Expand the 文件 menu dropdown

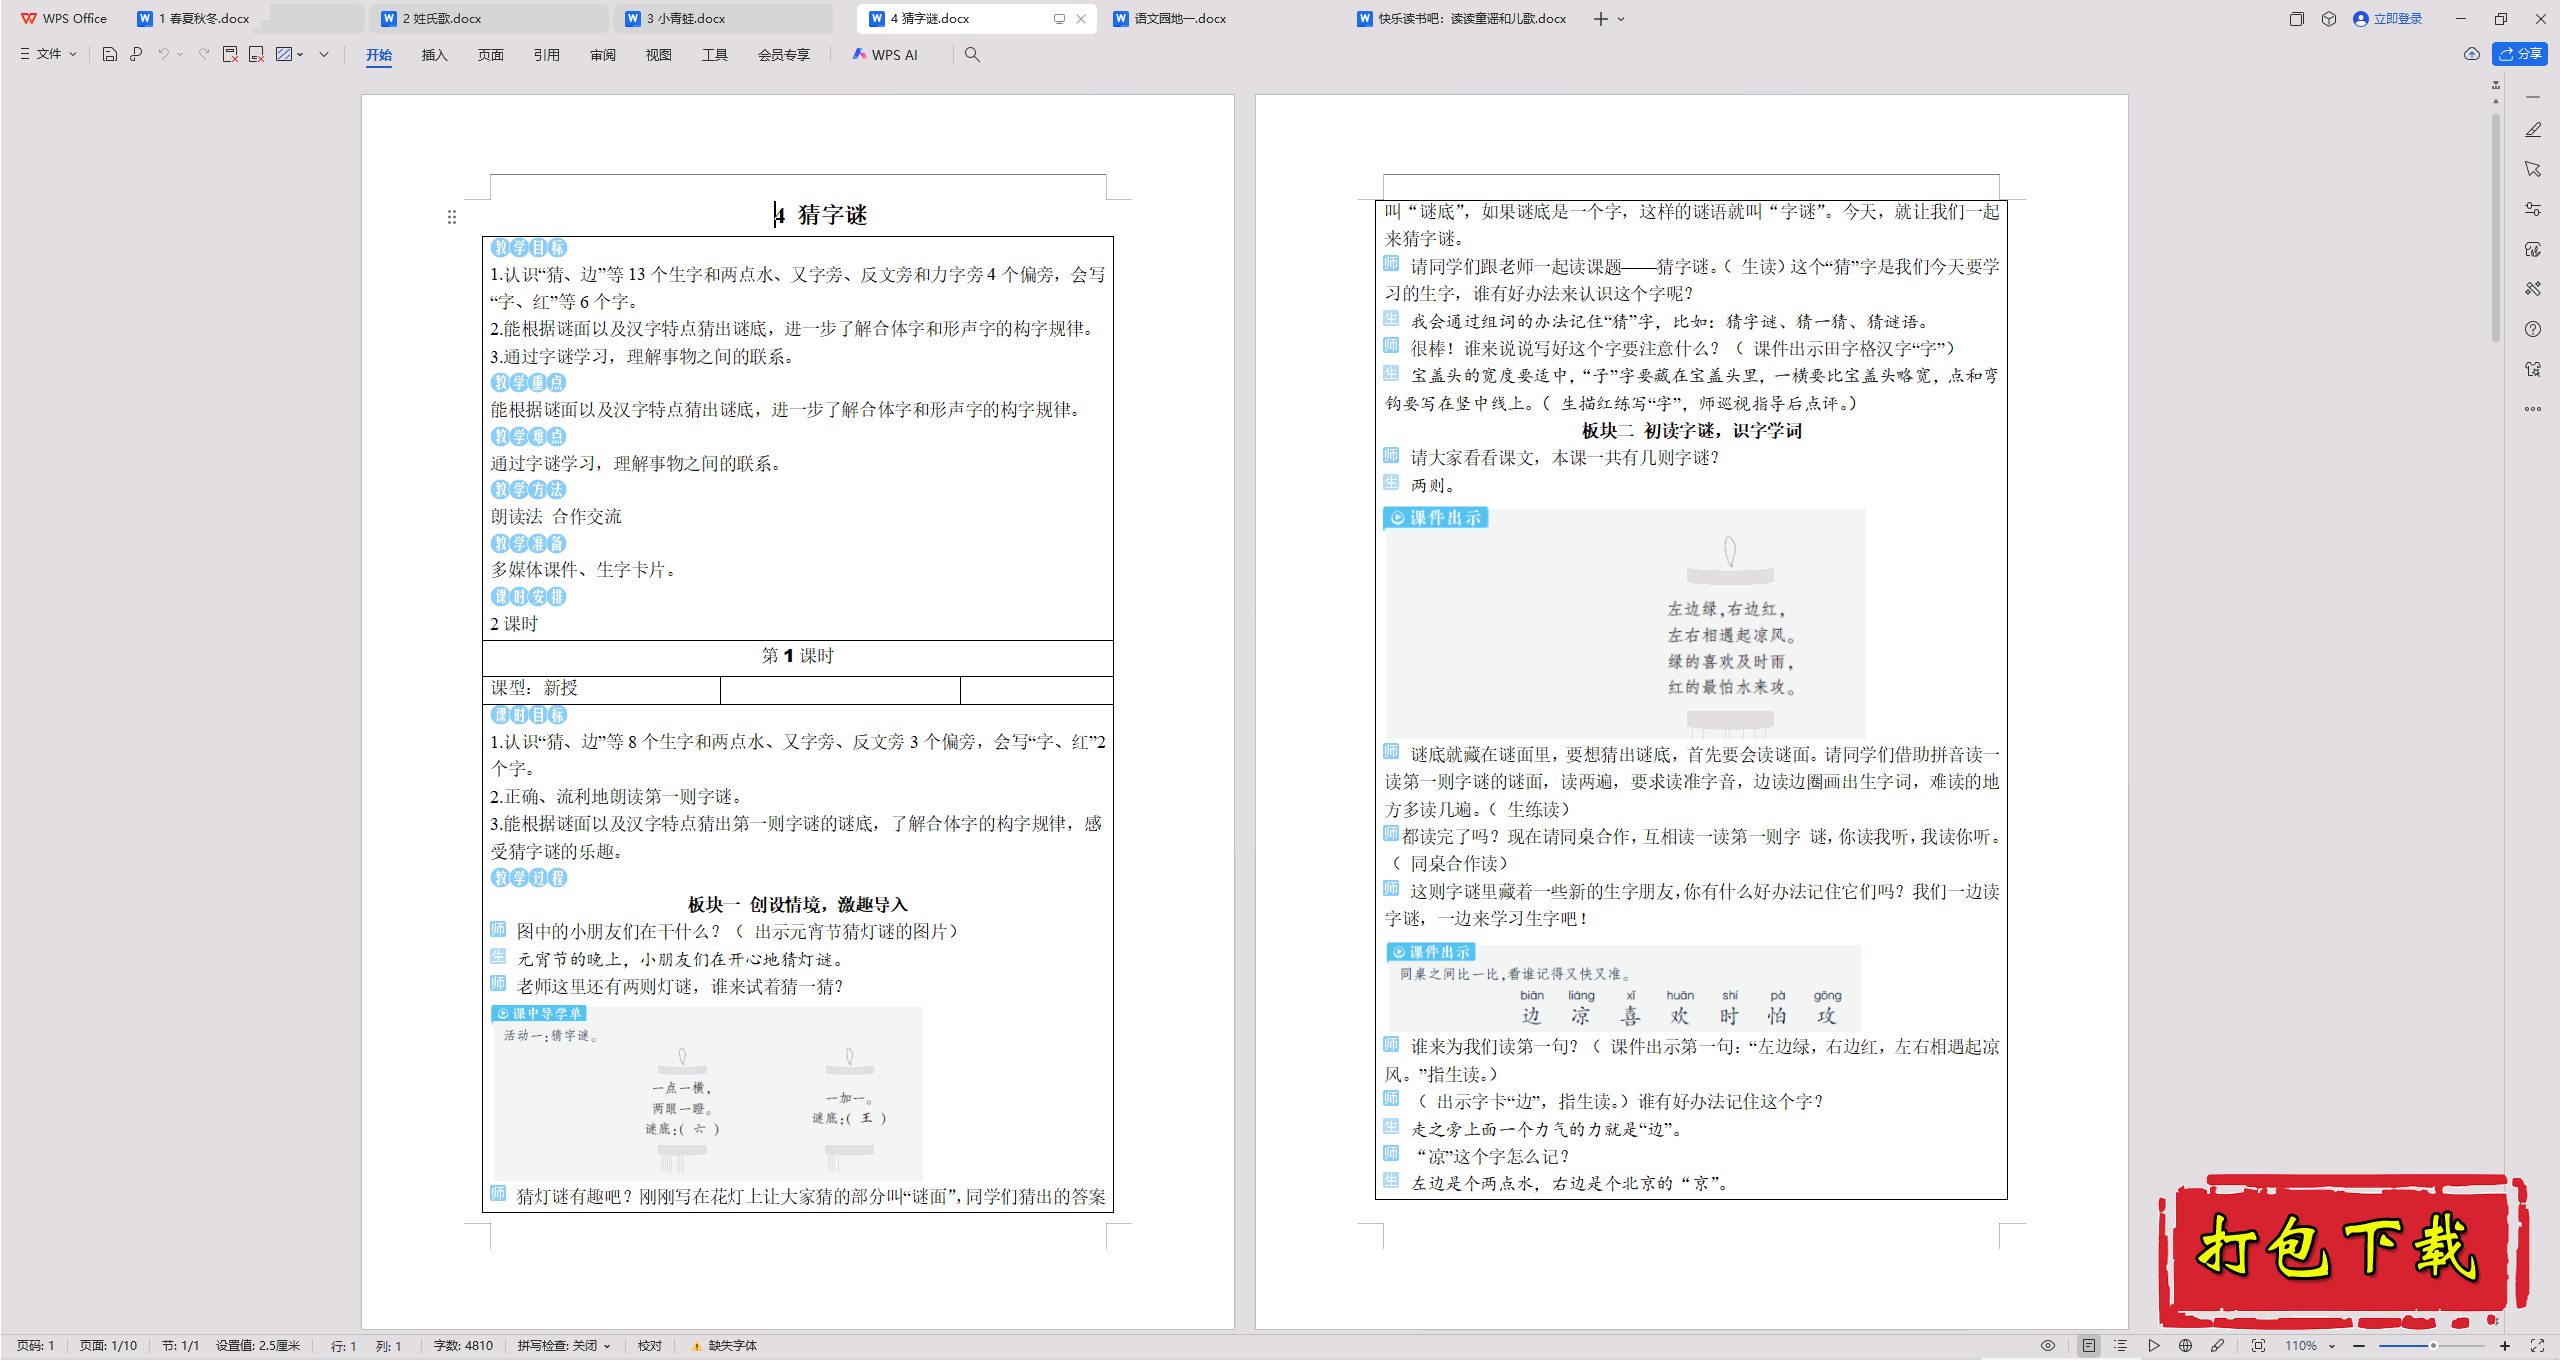48,54
